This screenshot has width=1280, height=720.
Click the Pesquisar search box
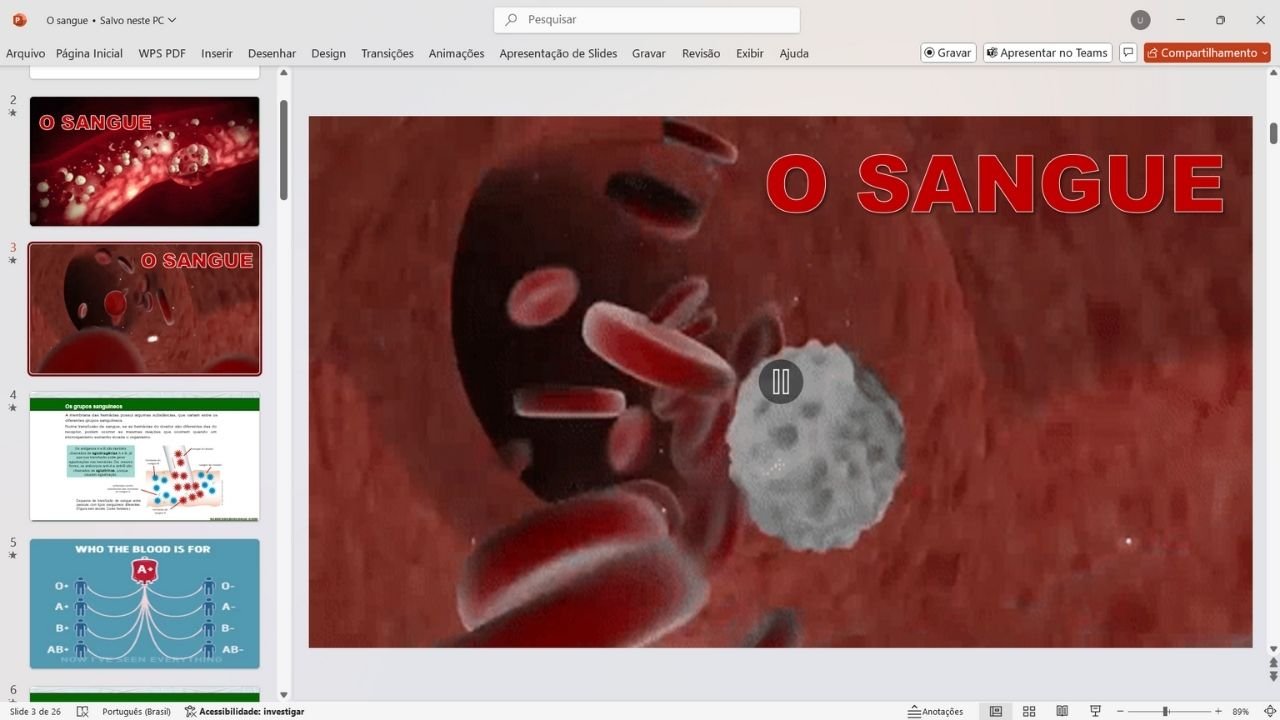647,20
